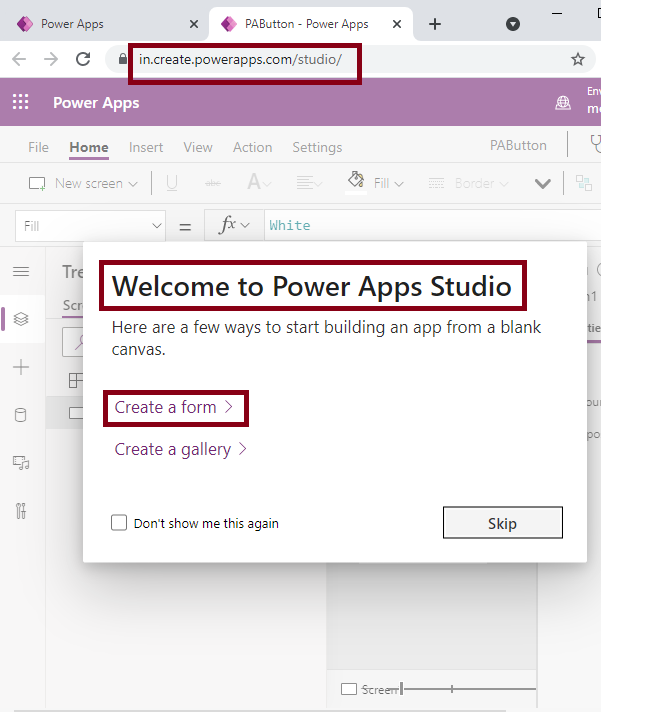The image size is (648, 712).
Task: Click the PAButton app name
Action: (x=518, y=145)
